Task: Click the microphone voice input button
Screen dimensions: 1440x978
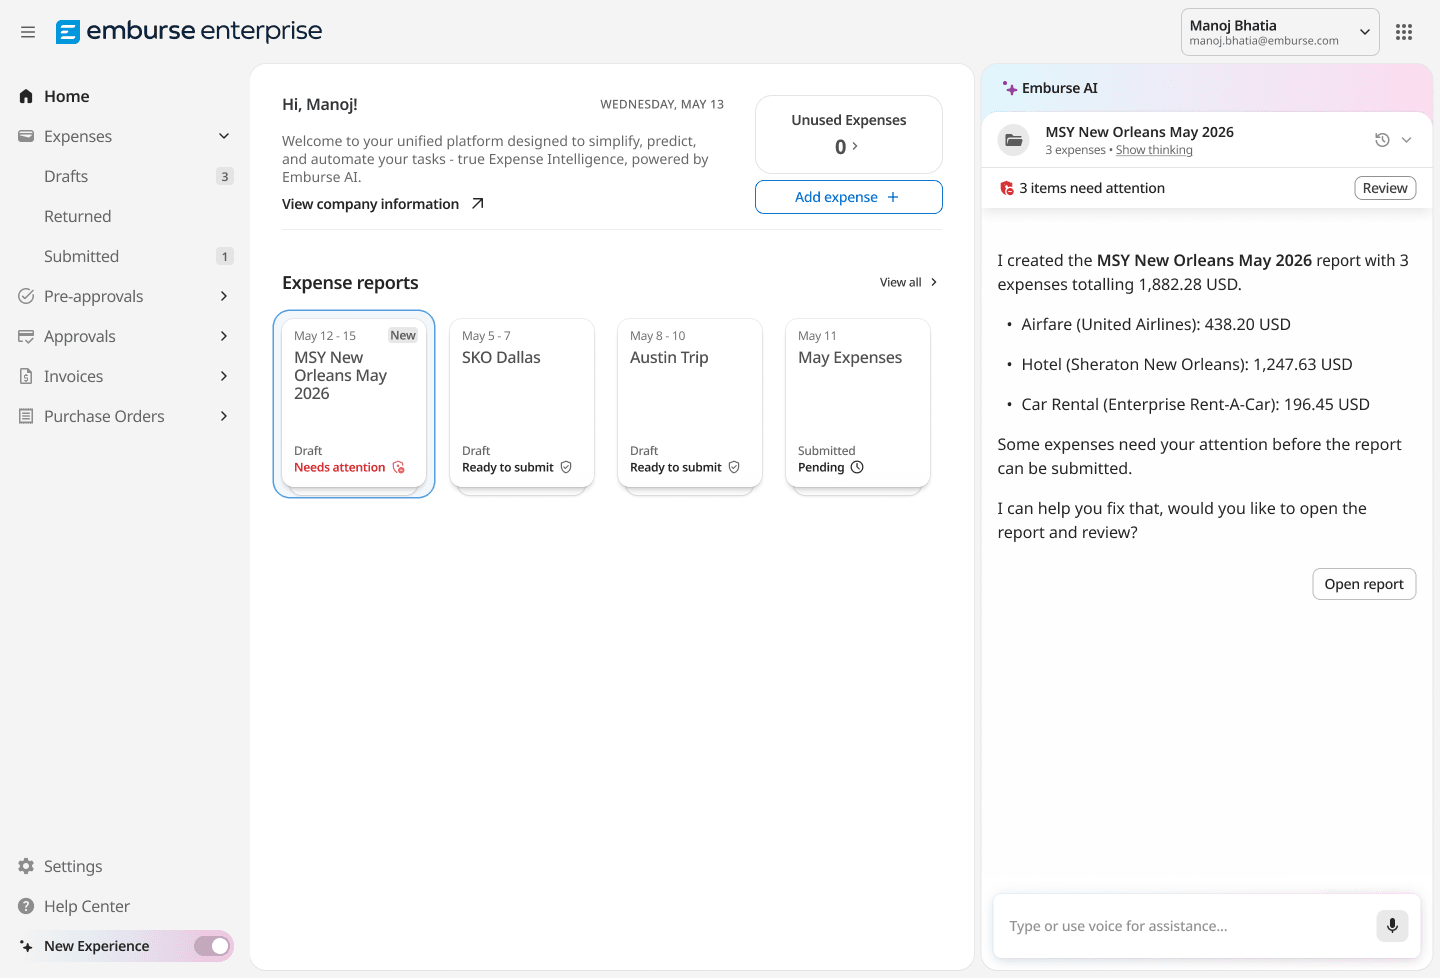Action: coord(1392,926)
